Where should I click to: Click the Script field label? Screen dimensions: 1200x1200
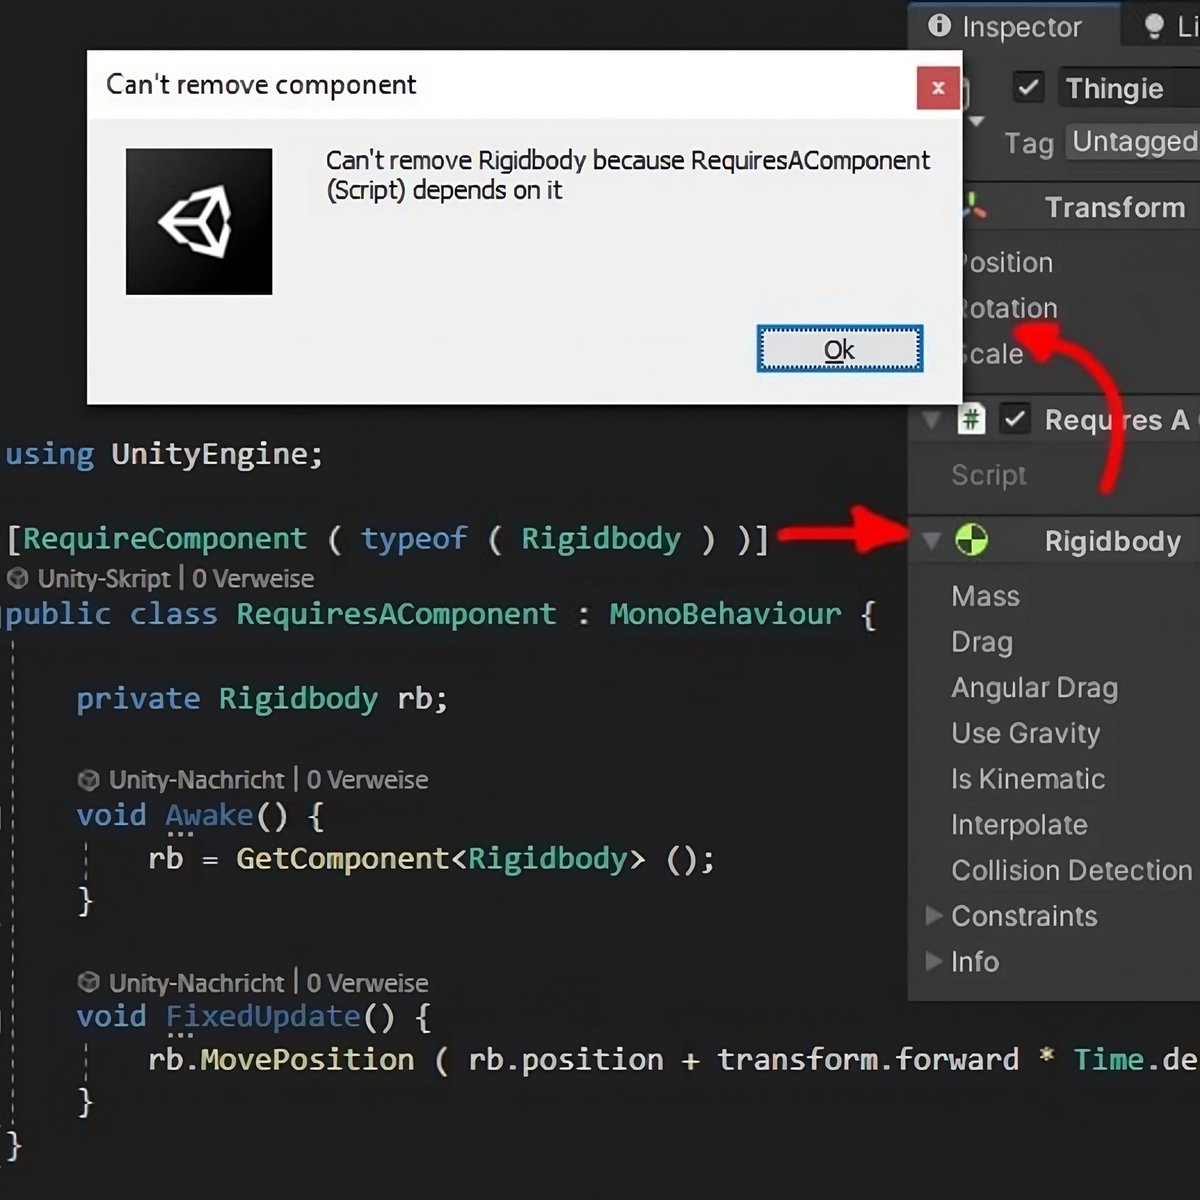[988, 475]
